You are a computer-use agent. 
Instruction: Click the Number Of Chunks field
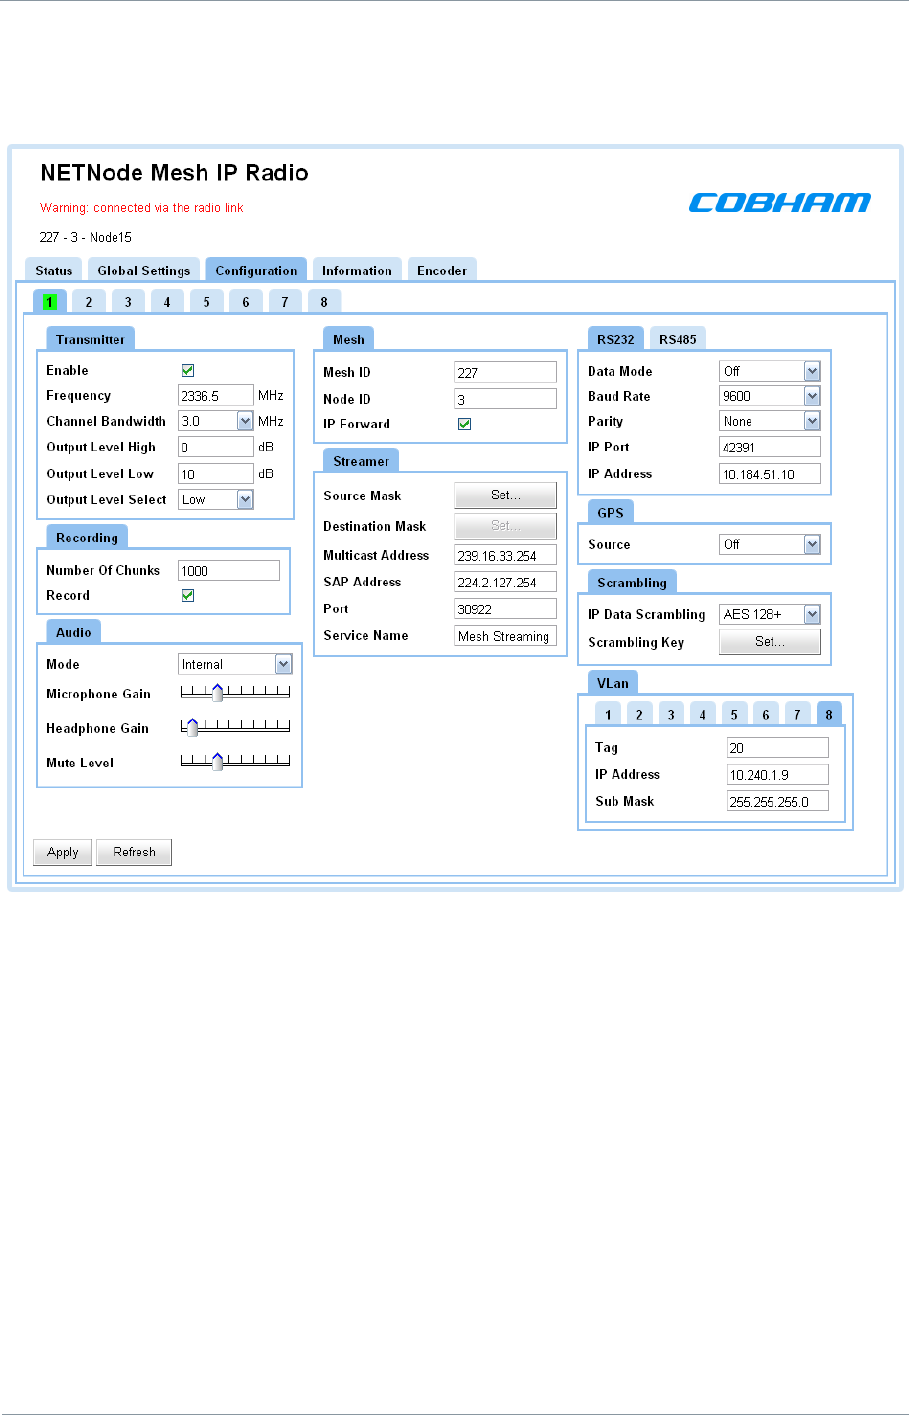tap(229, 571)
